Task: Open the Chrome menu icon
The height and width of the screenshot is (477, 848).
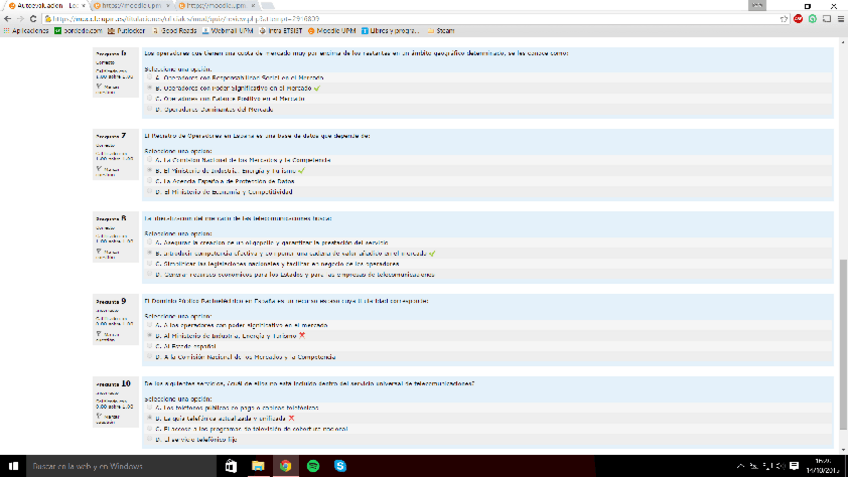Action: [840, 18]
